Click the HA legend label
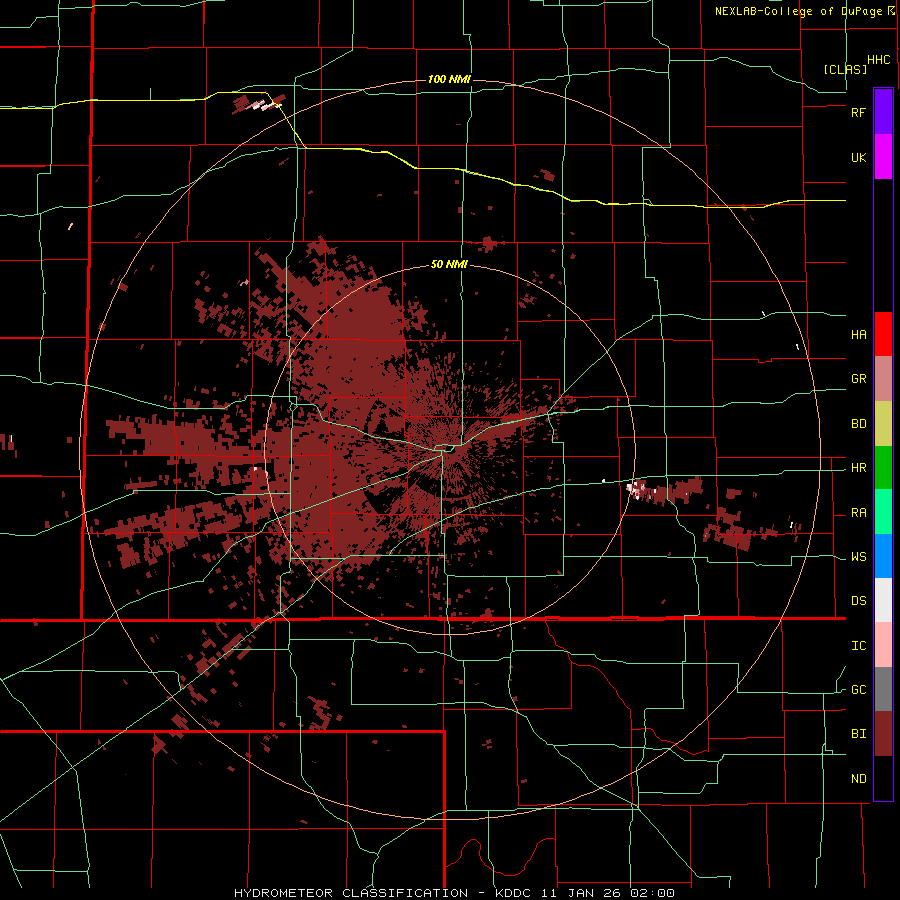Viewport: 900px width, 900px height. click(859, 334)
